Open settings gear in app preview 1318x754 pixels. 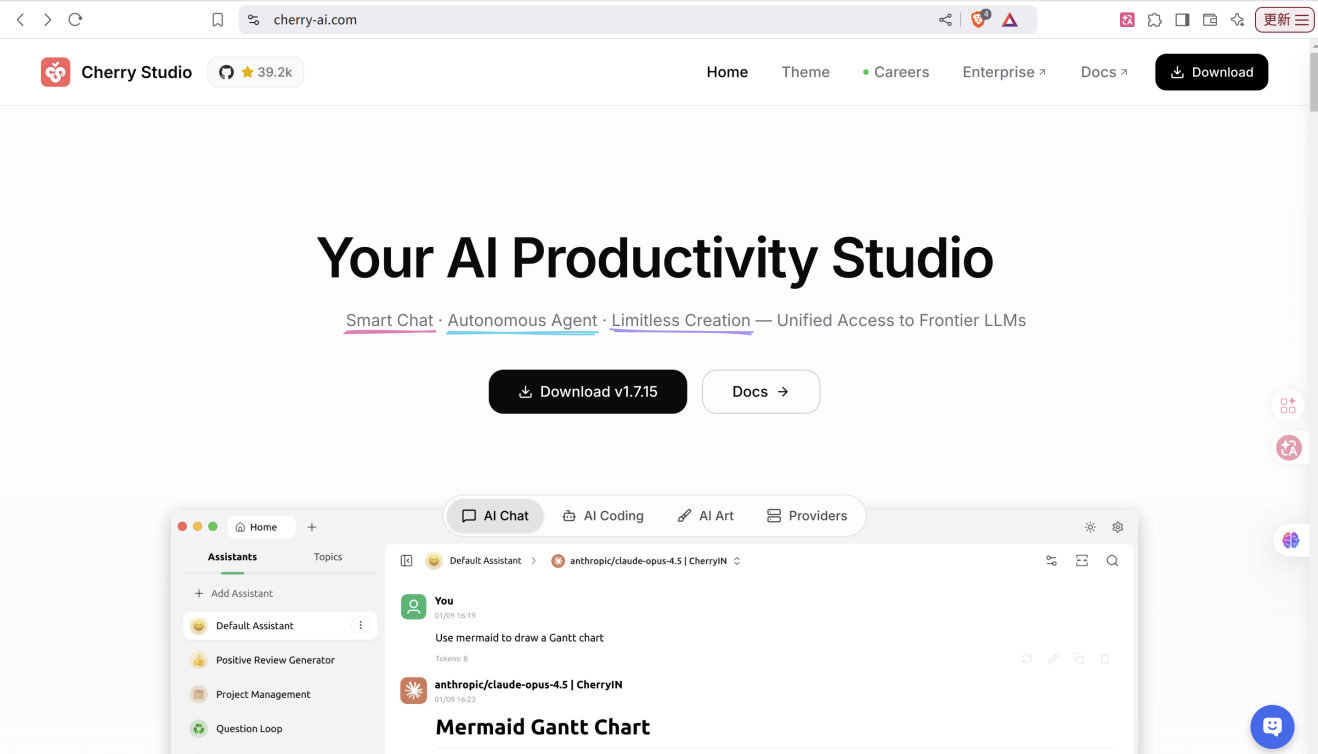1118,527
